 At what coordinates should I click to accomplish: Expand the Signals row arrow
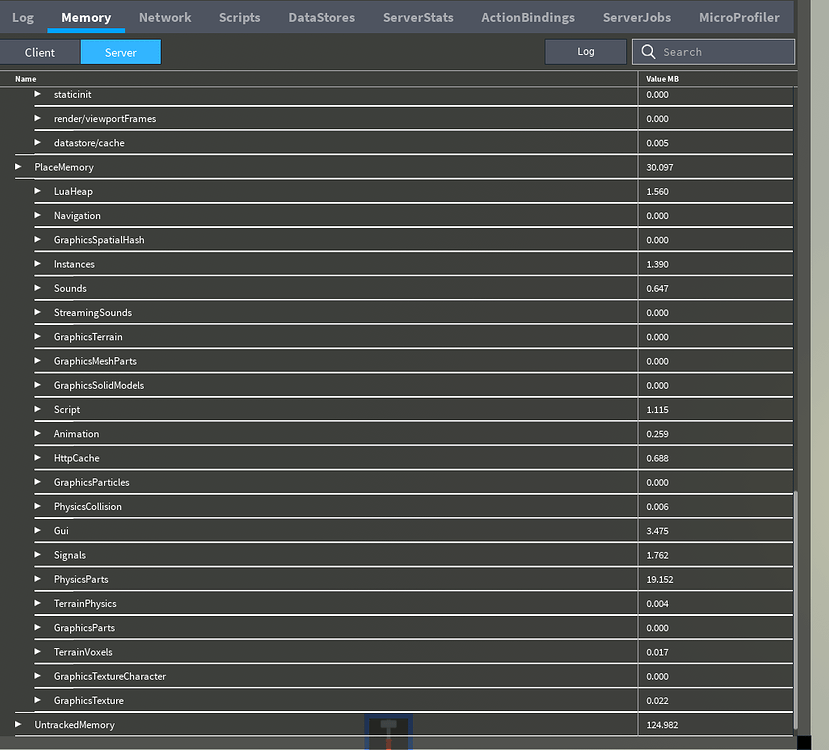pos(38,555)
